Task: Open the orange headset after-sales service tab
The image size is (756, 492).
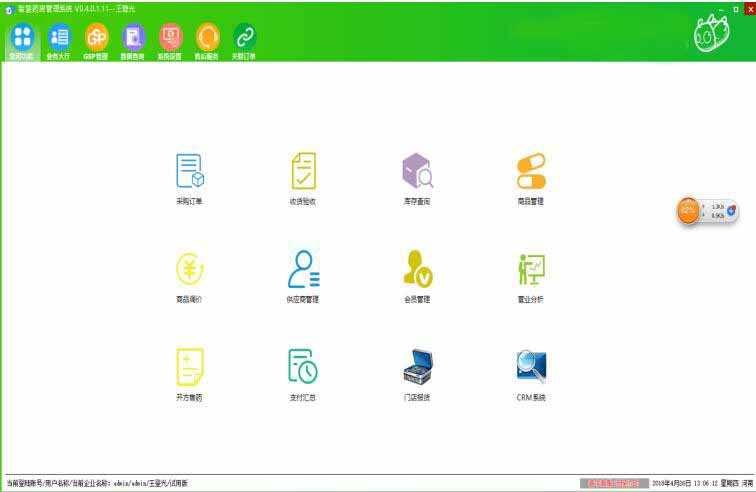Action: [x=207, y=41]
